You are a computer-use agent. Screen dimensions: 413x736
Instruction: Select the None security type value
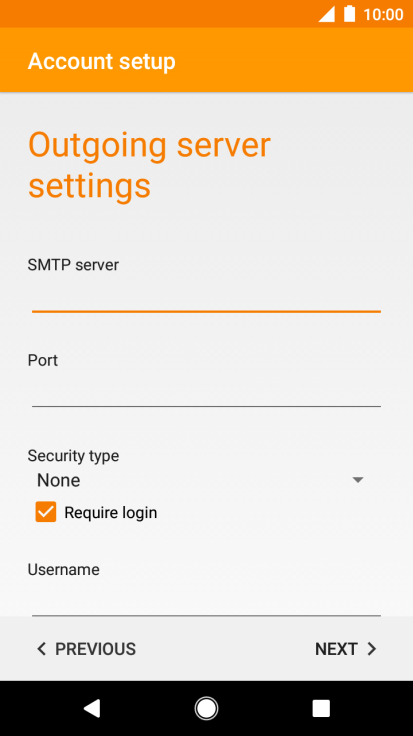click(x=59, y=480)
